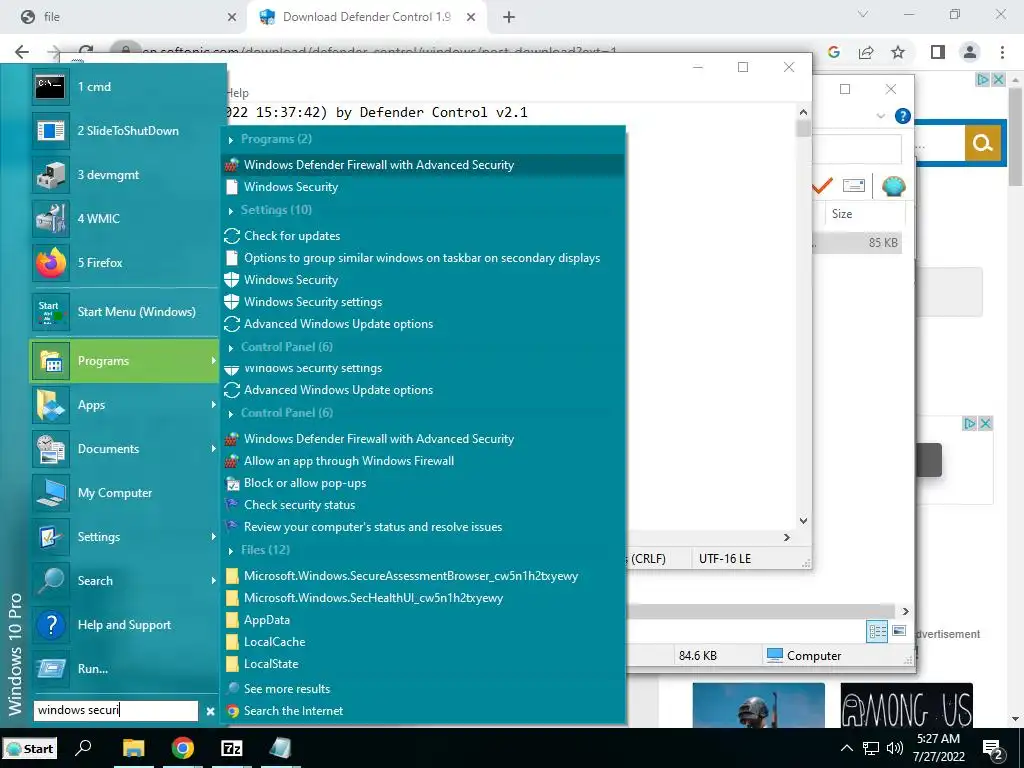
Task: Click the start menu search field
Action: tap(116, 711)
